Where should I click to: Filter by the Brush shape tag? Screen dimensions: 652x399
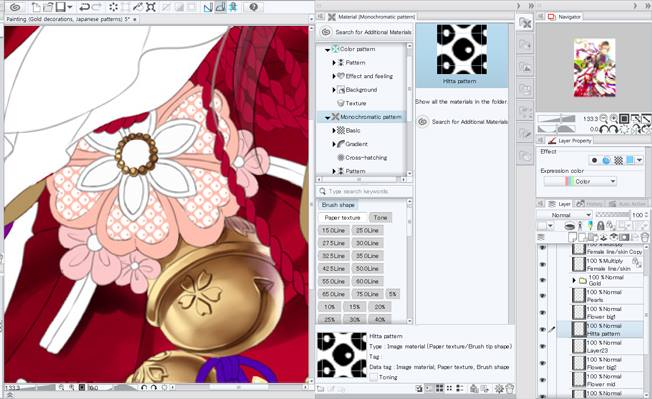(338, 205)
